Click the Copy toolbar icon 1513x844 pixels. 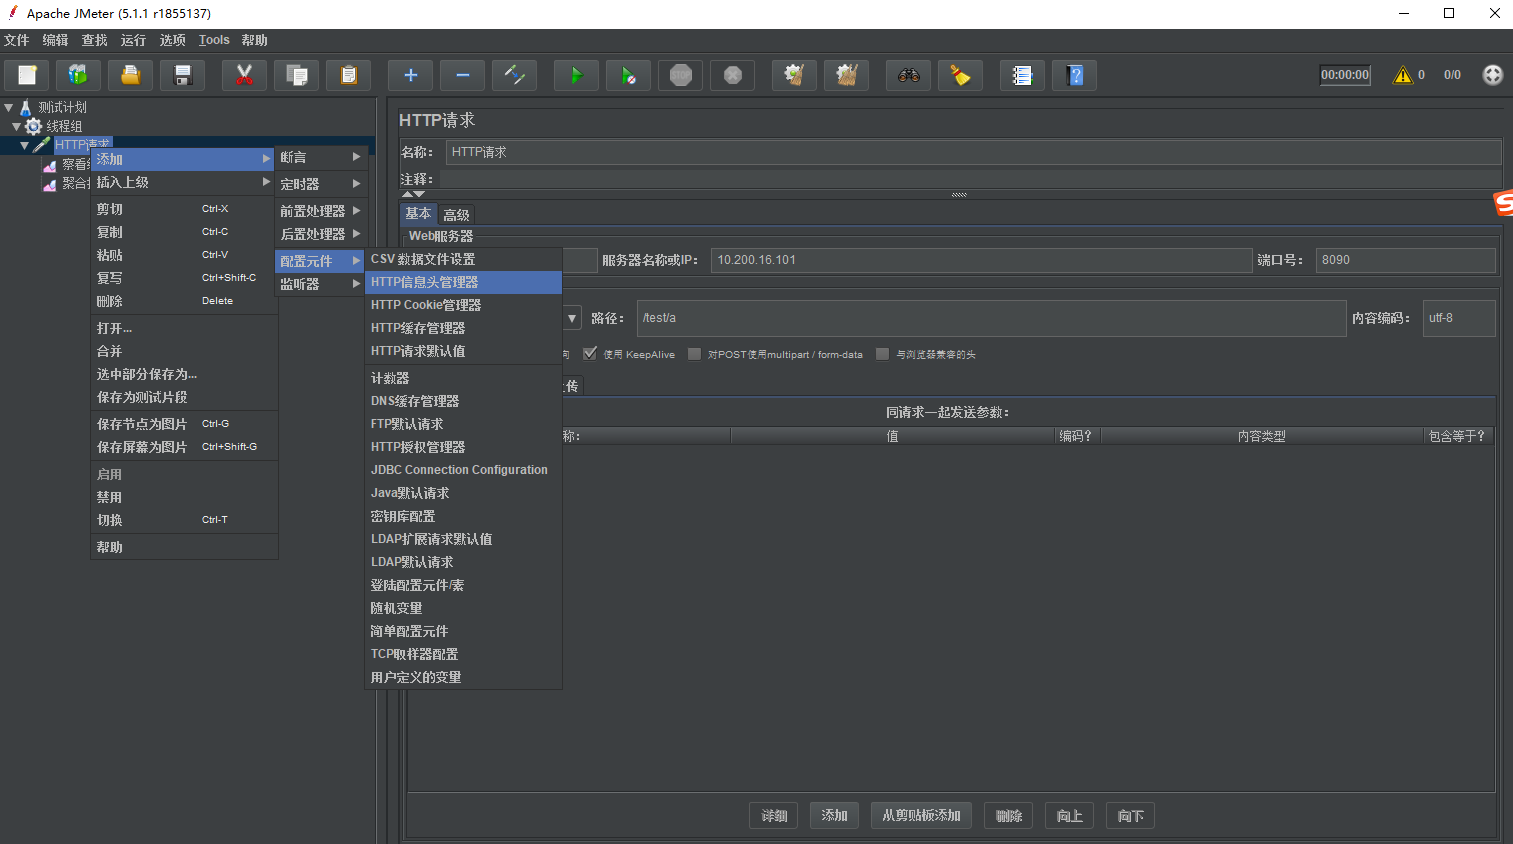[296, 75]
